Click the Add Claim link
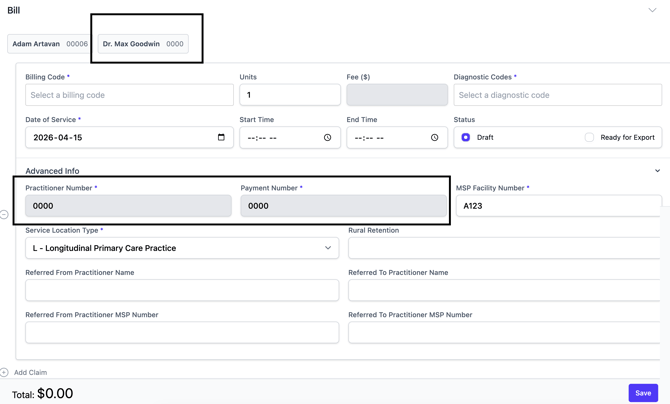Viewport: 670px width, 404px height. coord(30,372)
